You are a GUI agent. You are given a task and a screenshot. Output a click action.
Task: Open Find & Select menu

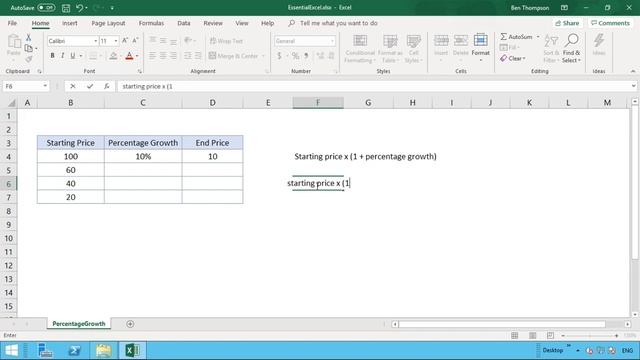click(571, 49)
